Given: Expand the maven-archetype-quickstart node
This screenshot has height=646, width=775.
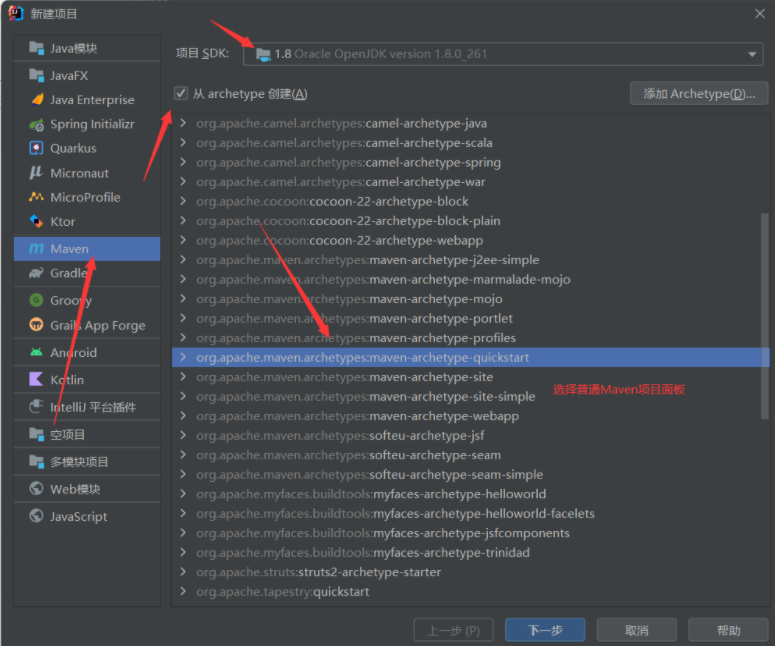Looking at the screenshot, I should (x=183, y=357).
